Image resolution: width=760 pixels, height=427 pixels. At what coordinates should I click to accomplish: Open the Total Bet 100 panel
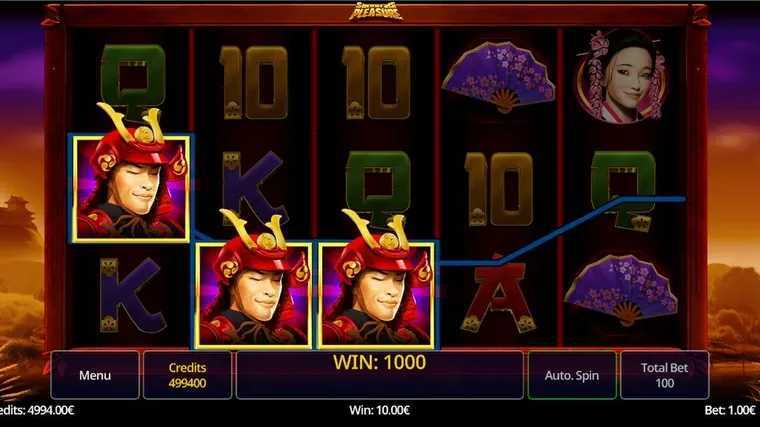(665, 375)
